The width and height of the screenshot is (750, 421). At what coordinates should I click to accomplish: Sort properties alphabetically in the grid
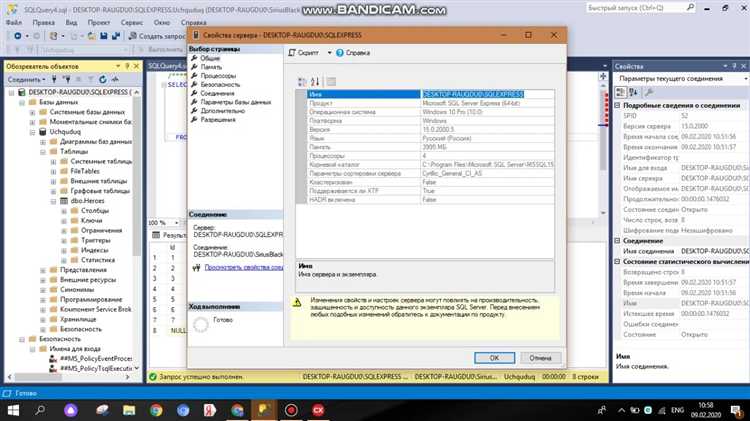point(315,81)
